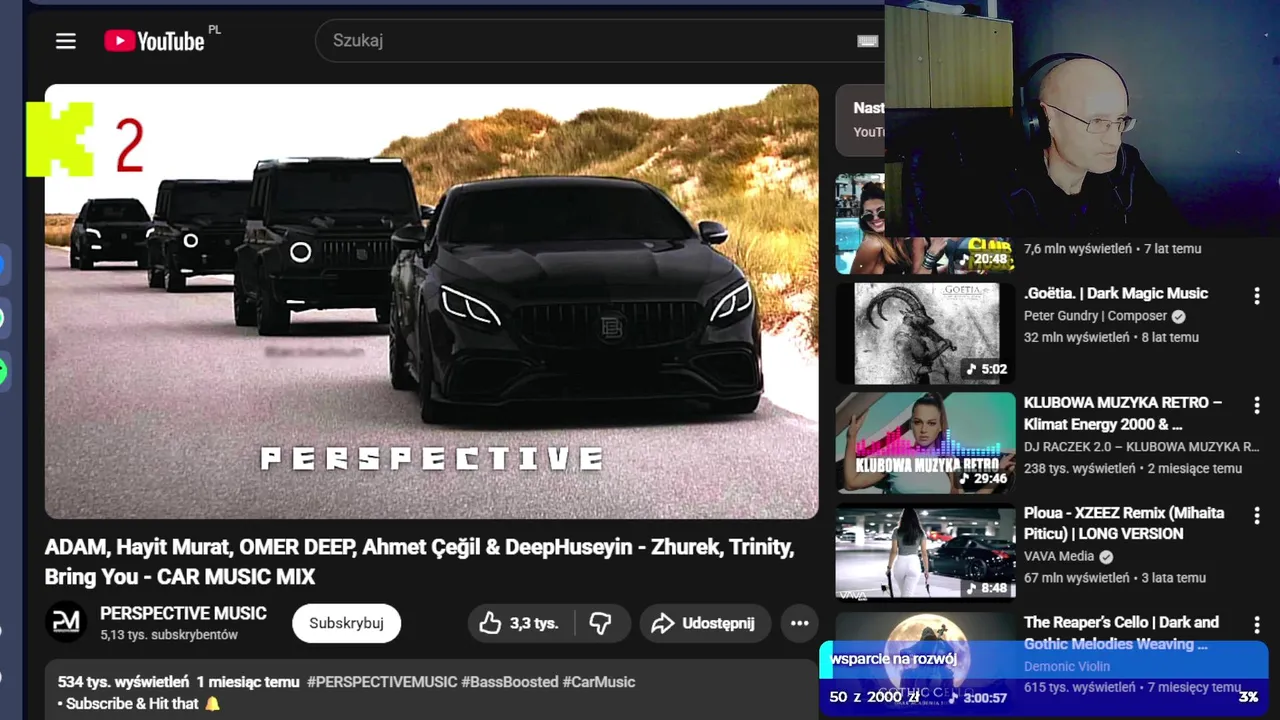Open Ploua - XZEEZ Remix video title

point(1124,523)
